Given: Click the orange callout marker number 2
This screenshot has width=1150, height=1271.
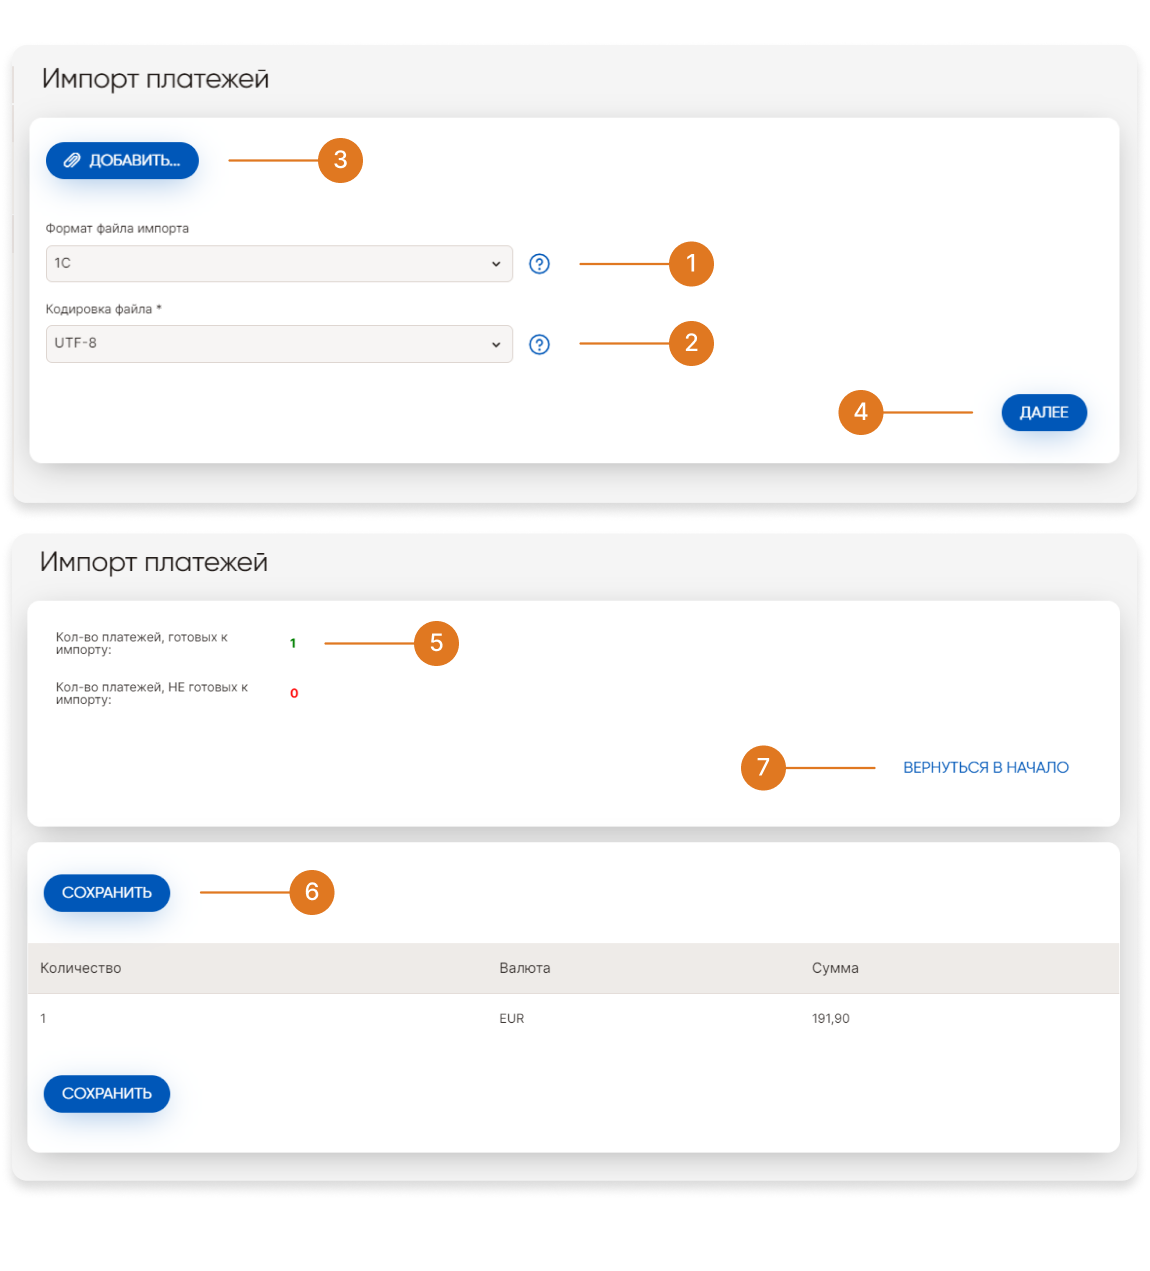Looking at the screenshot, I should pyautogui.click(x=691, y=343).
